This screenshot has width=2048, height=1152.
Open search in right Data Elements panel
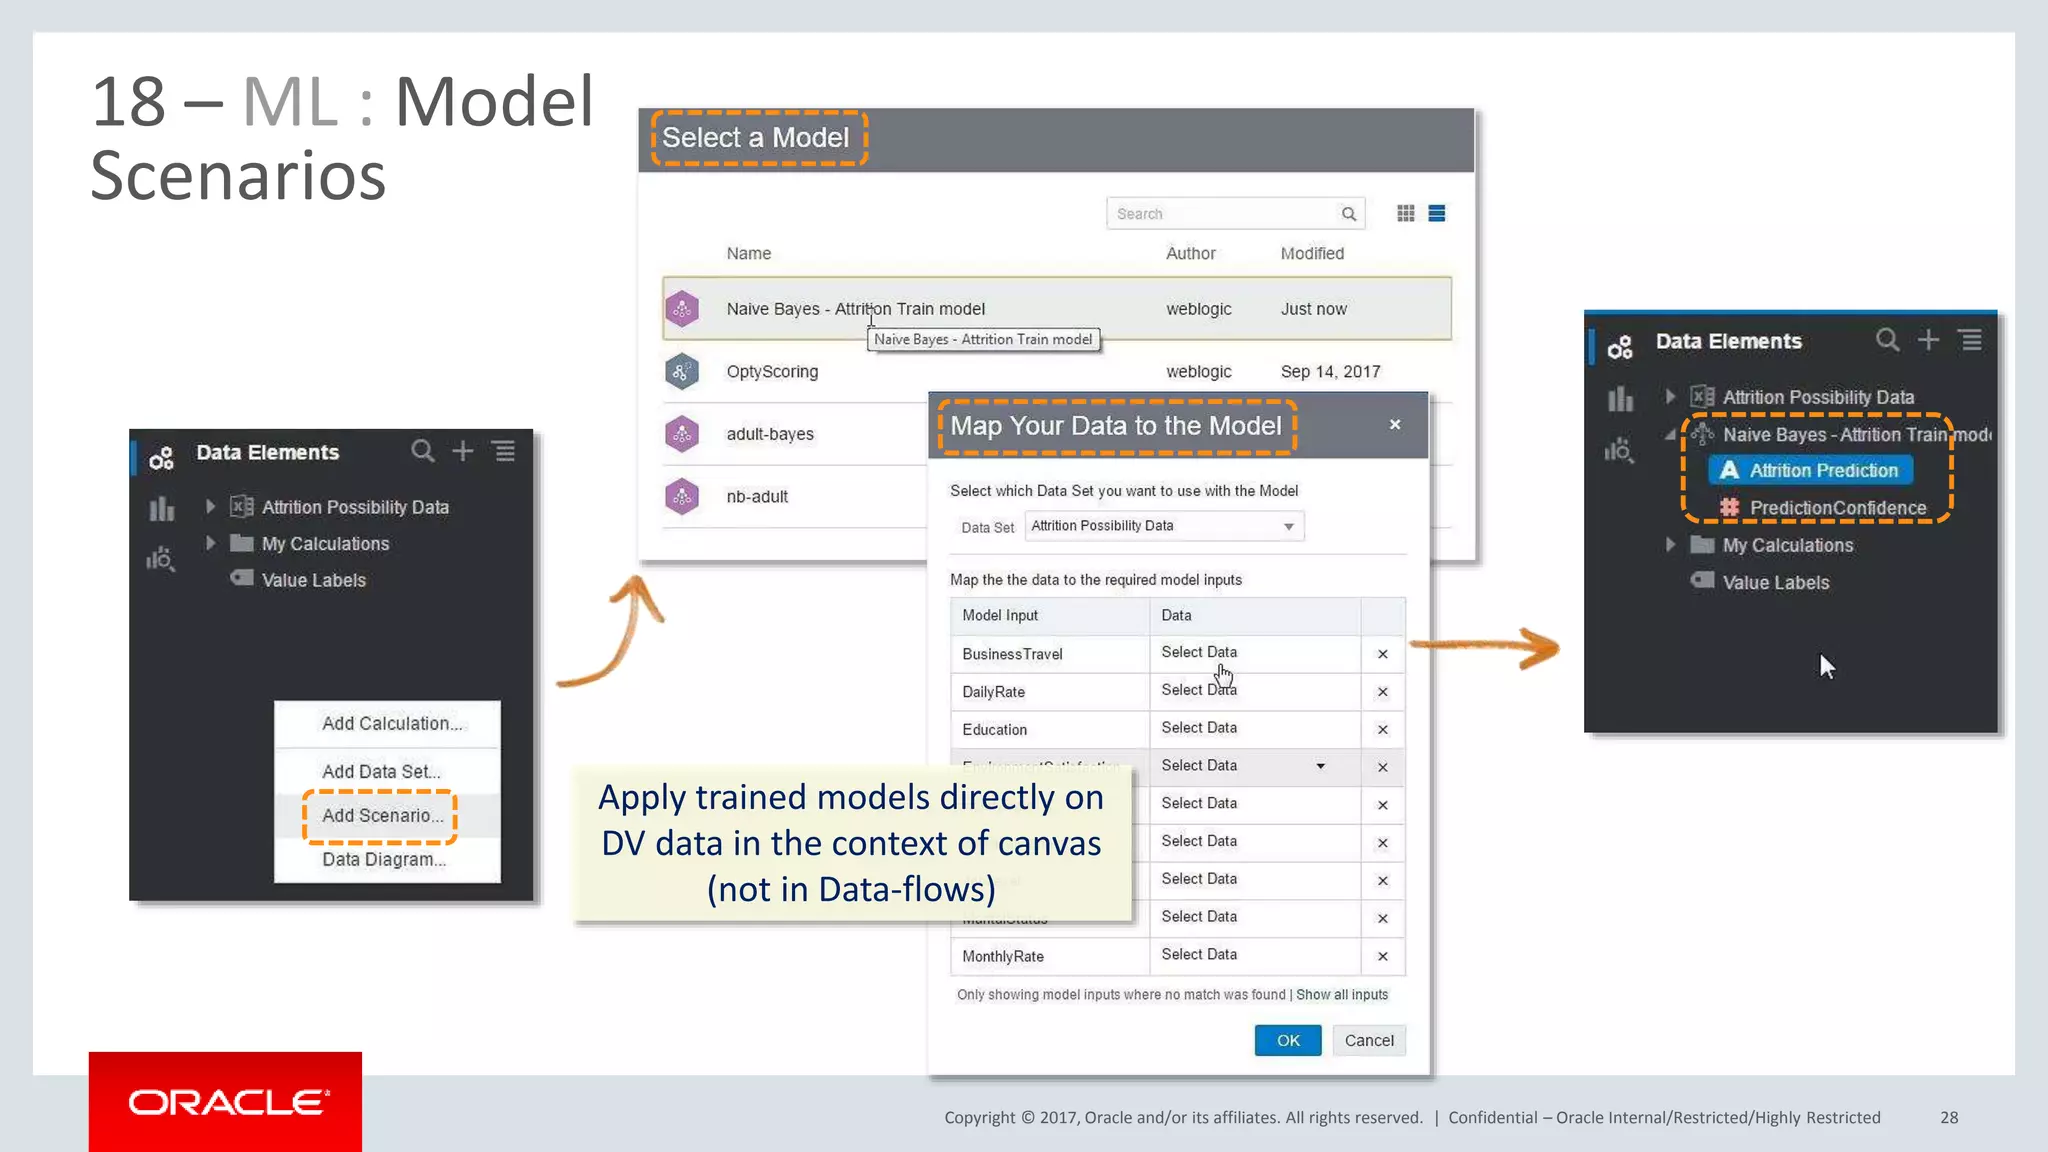click(x=1887, y=341)
